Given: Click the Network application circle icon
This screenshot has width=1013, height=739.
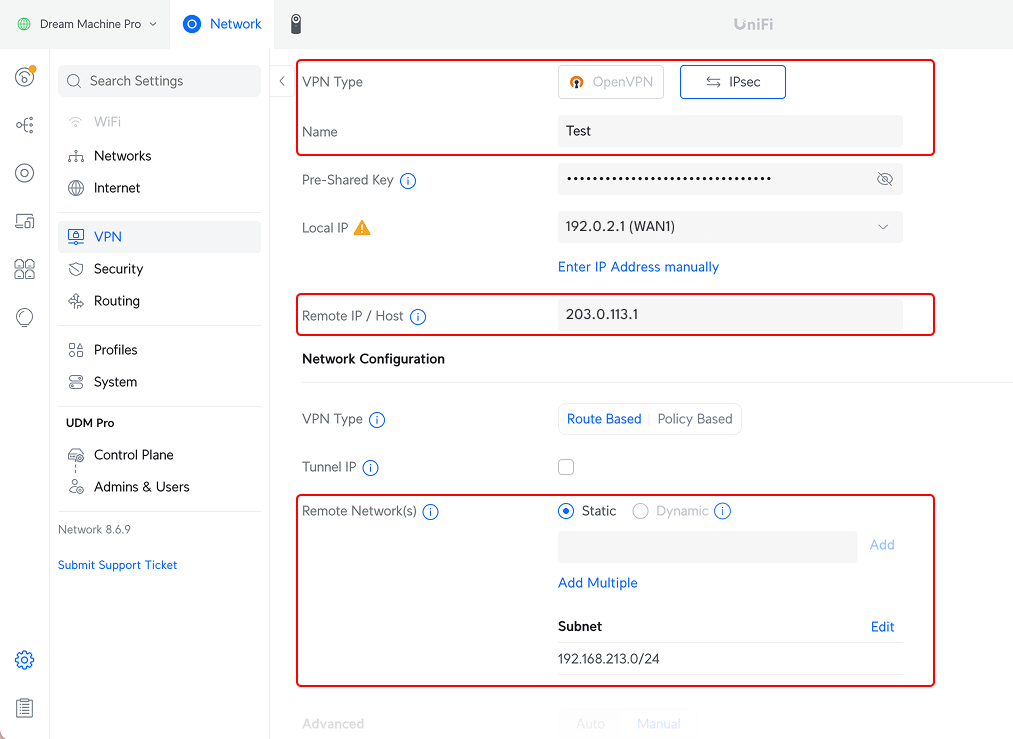Looking at the screenshot, I should [192, 24].
